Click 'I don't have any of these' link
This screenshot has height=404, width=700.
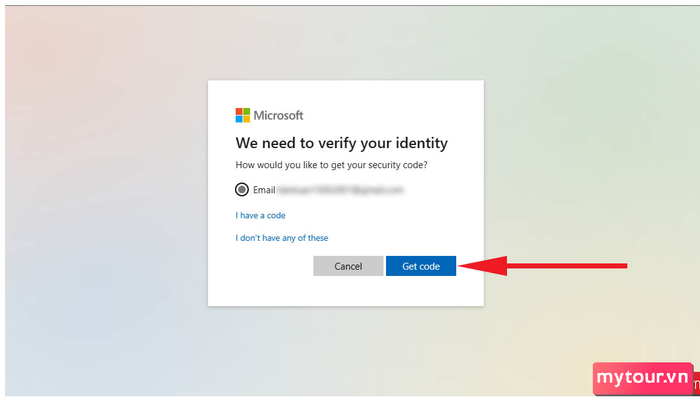click(x=282, y=238)
